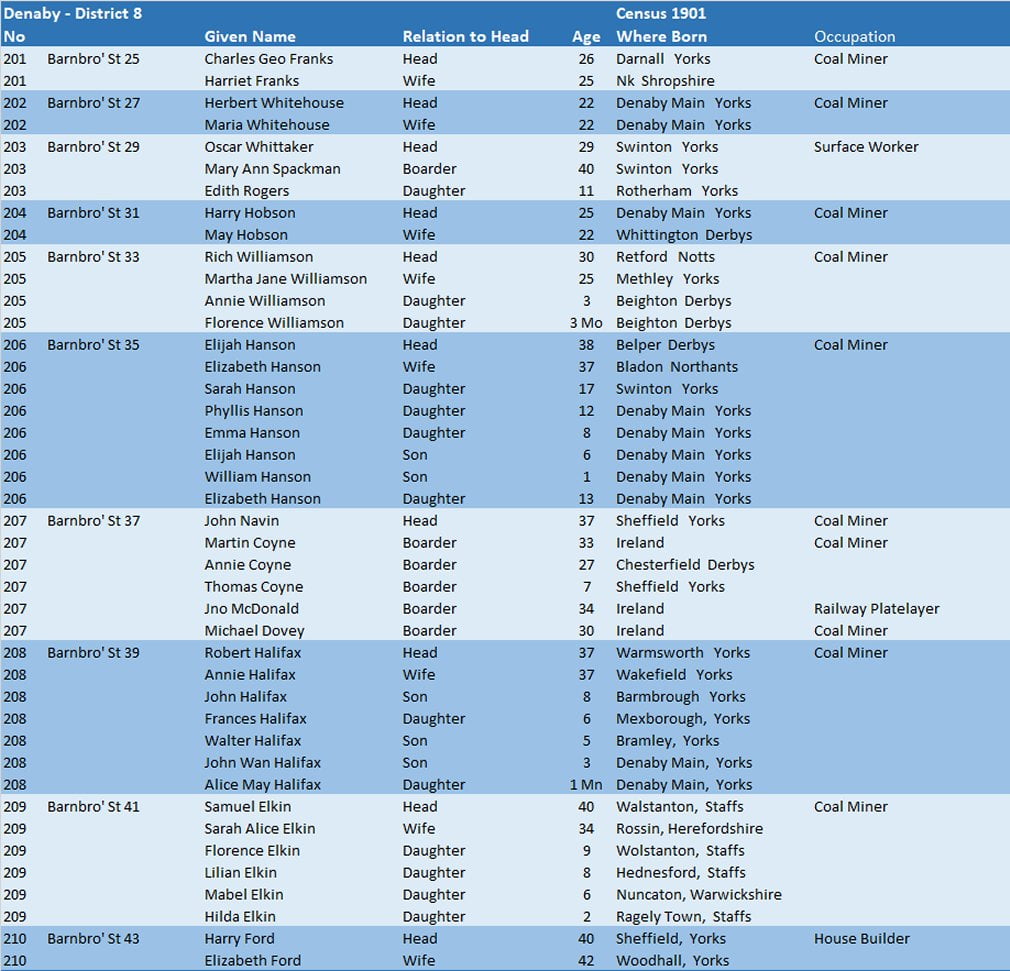This screenshot has height=971, width=1010.
Task: Select the 'Whittington Derbys' birthplace cell
Action: click(x=684, y=235)
